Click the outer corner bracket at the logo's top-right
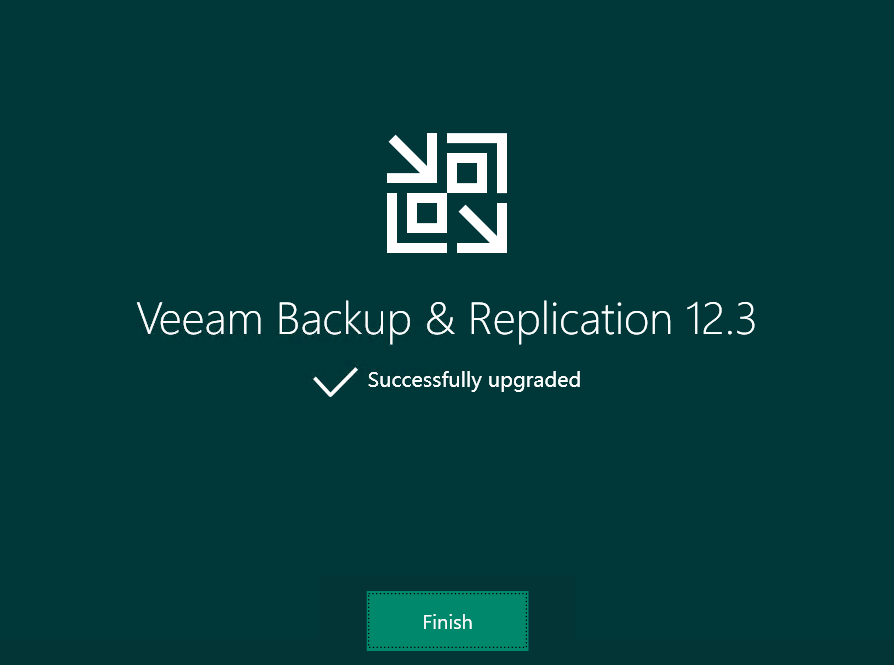 pos(497,144)
